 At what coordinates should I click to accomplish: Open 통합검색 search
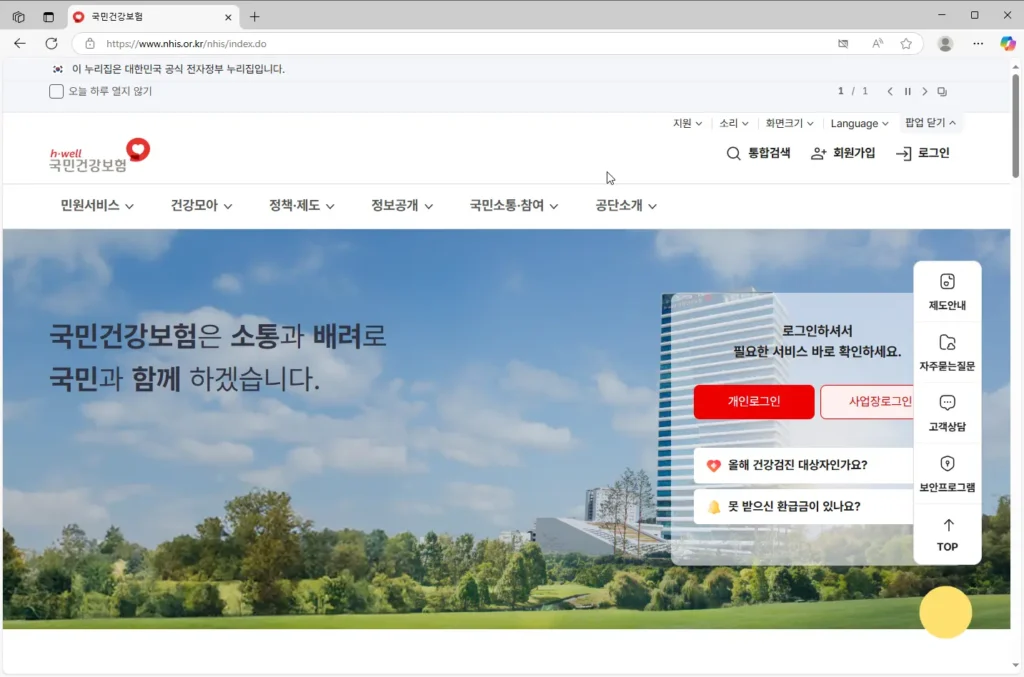pos(758,153)
